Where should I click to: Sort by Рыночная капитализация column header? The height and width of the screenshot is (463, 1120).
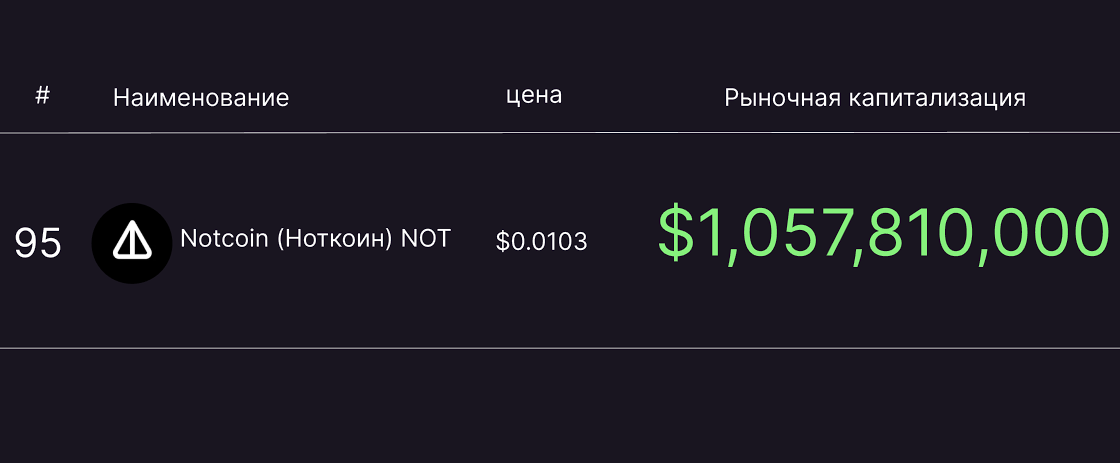pos(875,98)
